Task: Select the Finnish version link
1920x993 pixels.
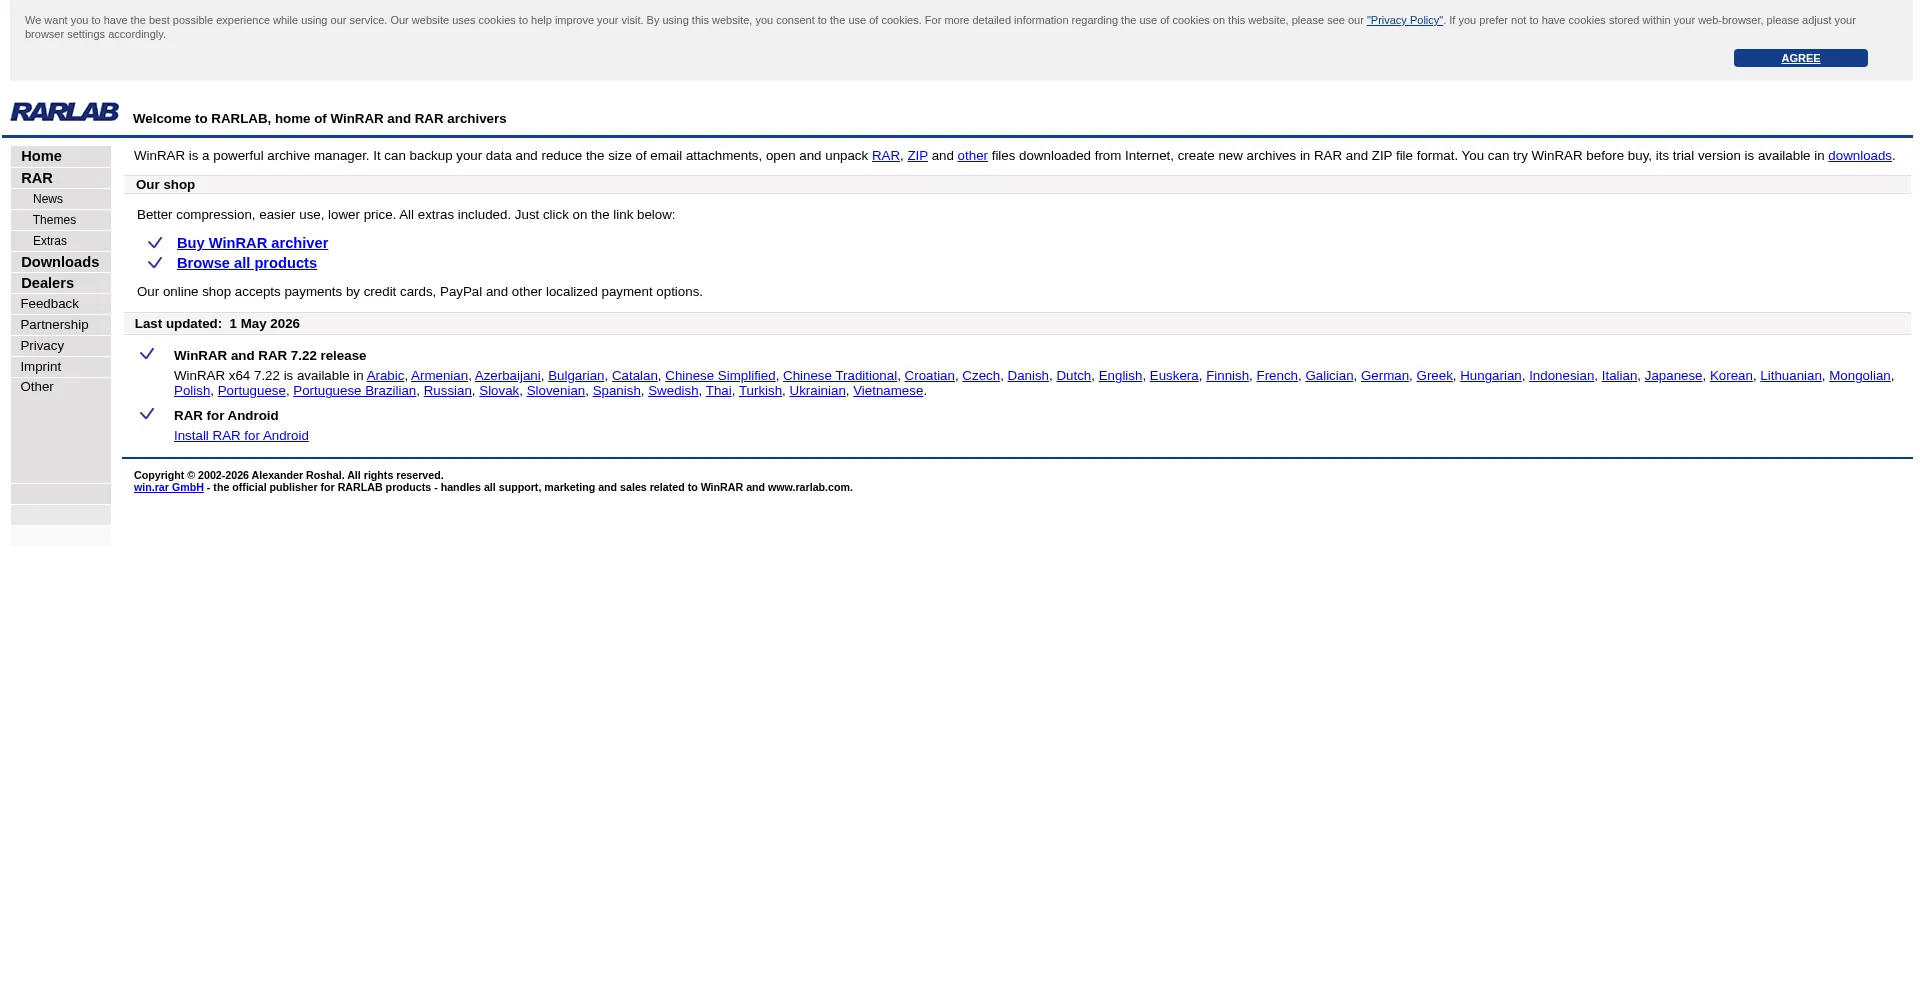Action: click(1227, 376)
